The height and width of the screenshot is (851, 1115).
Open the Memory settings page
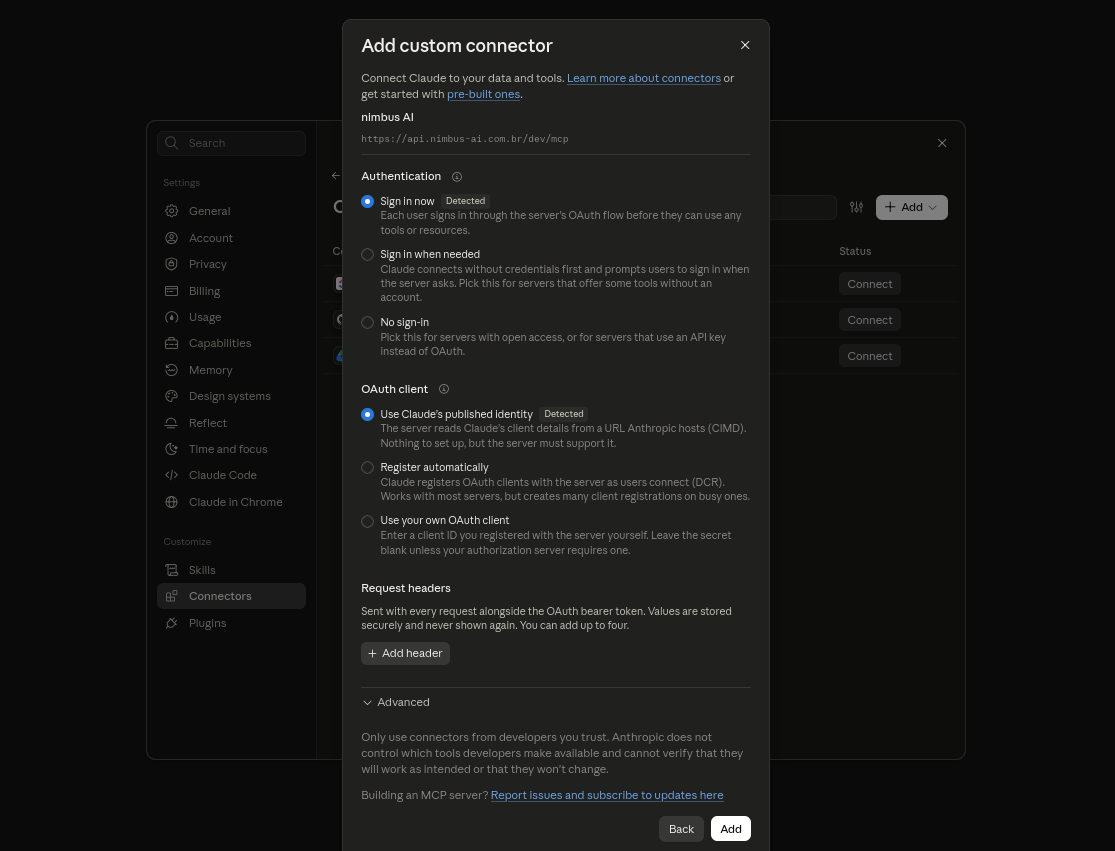point(232,370)
